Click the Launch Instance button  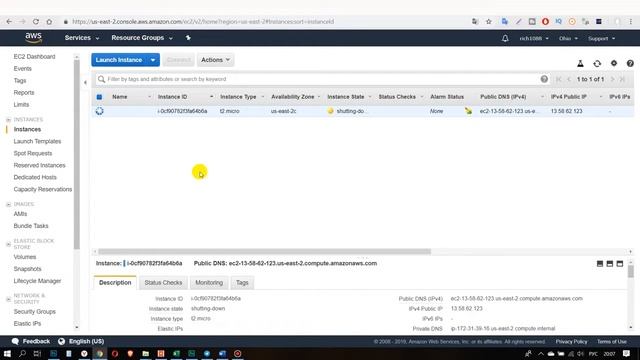(119, 60)
